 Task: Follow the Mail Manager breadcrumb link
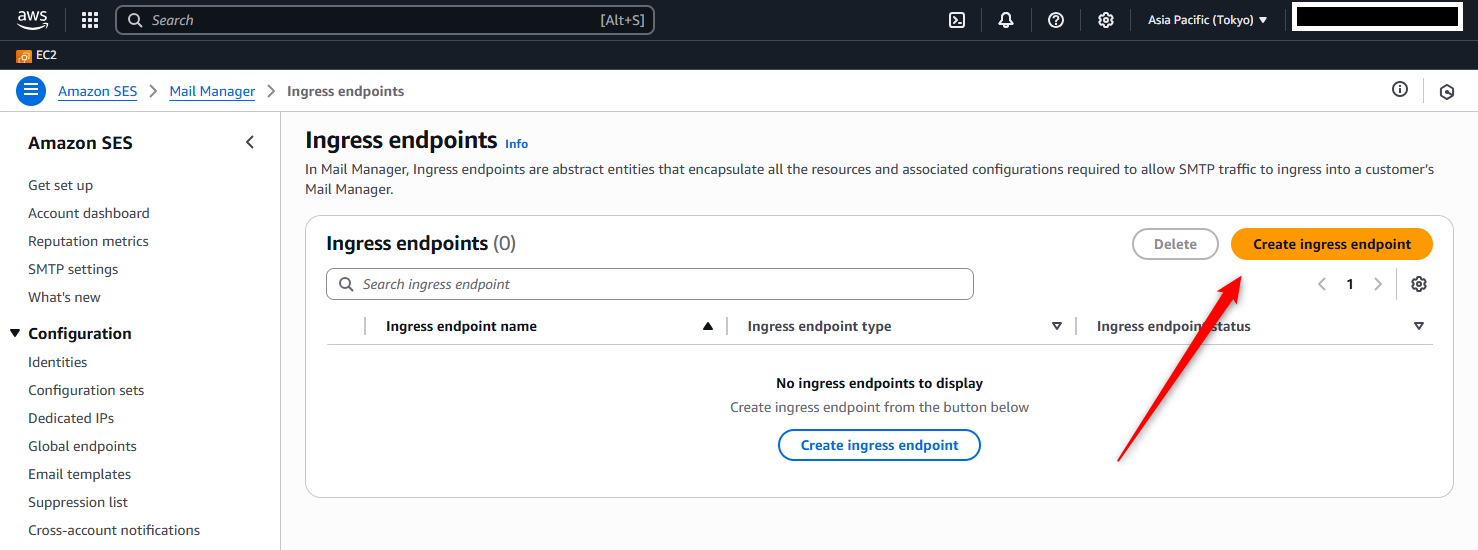[x=212, y=91]
